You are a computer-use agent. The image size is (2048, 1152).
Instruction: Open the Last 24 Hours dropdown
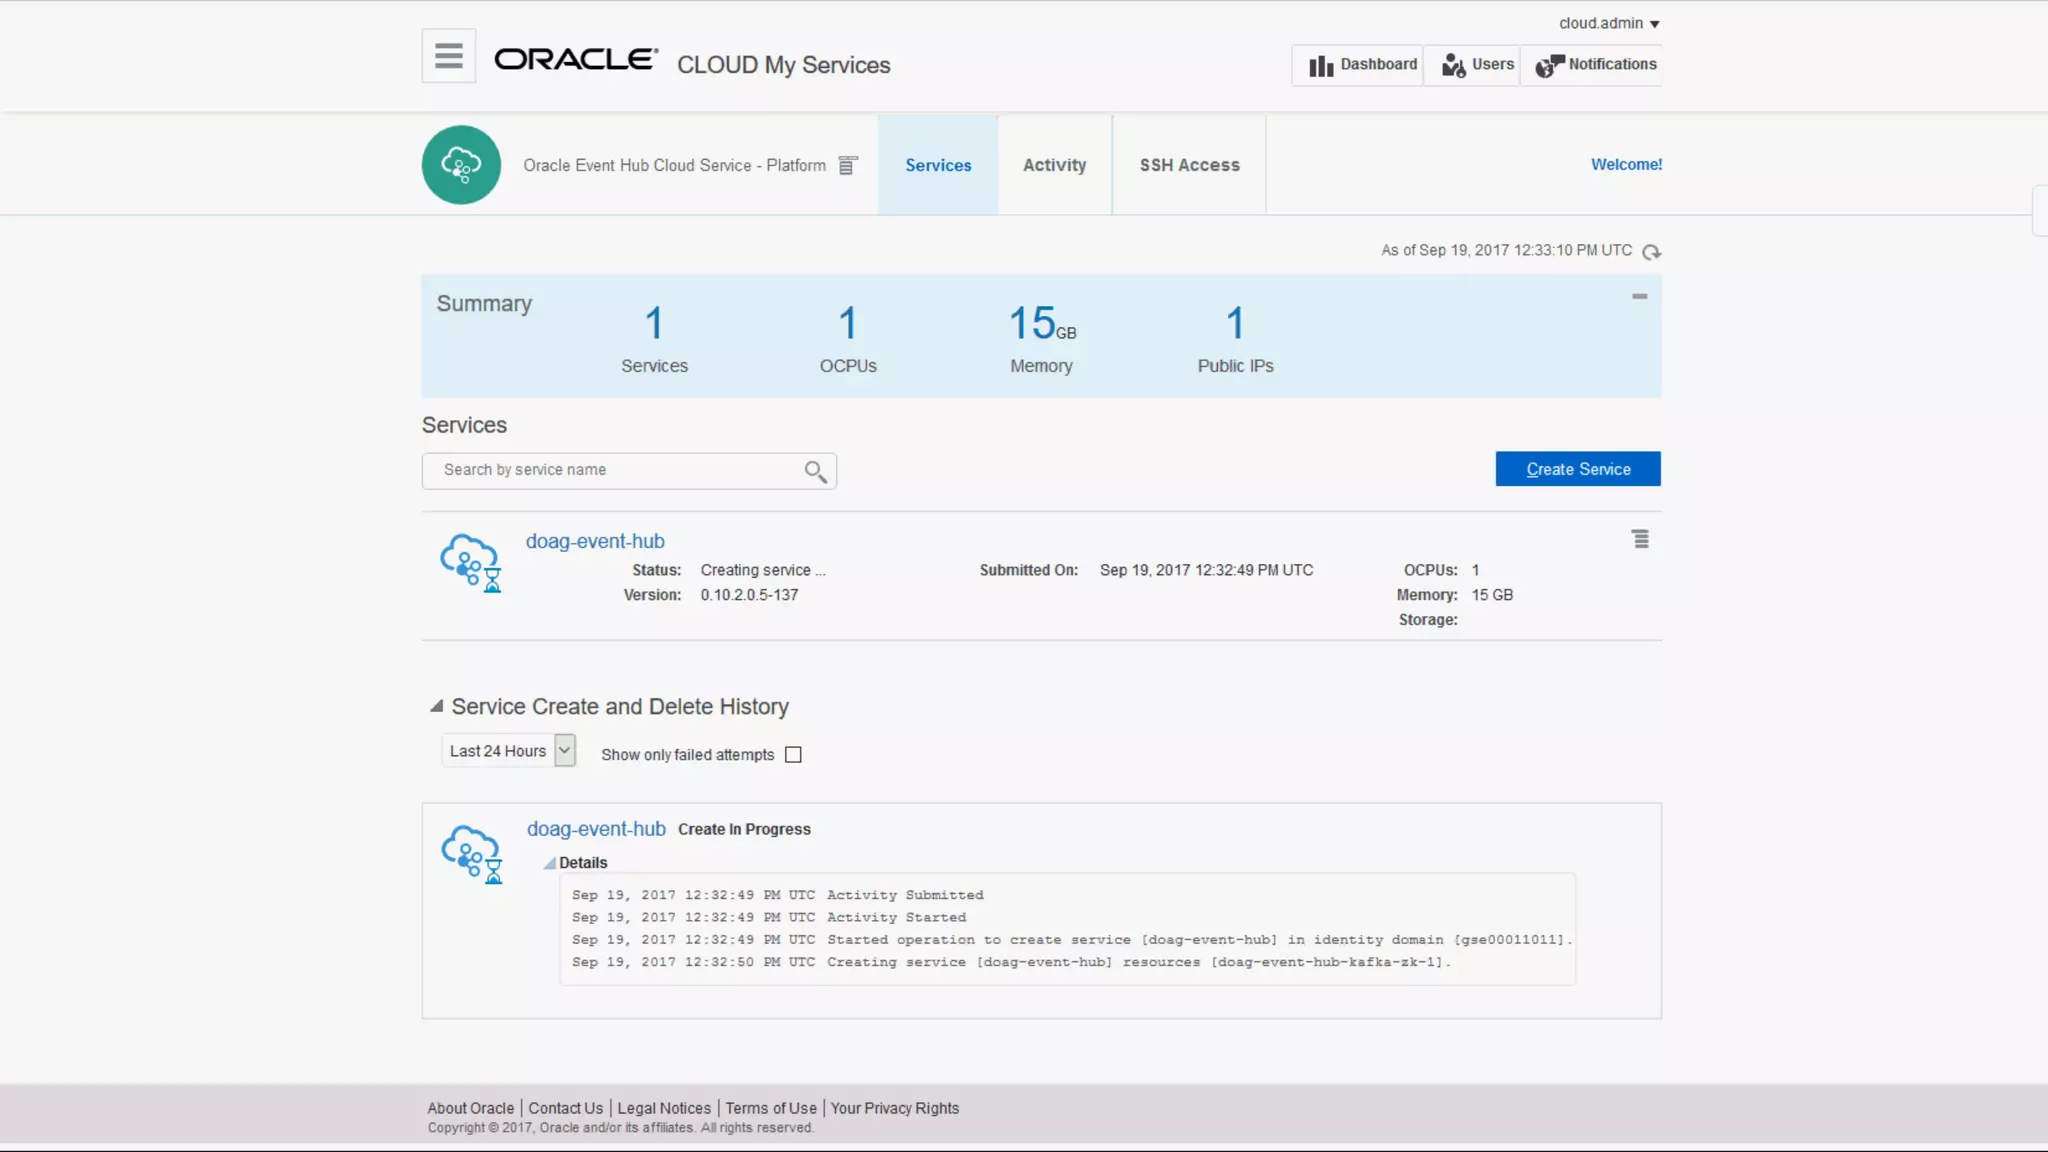point(564,750)
